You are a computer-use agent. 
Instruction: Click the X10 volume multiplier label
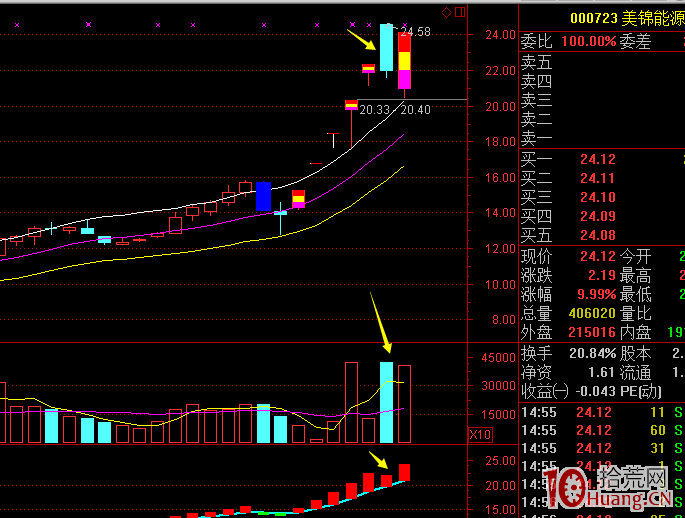pos(480,435)
